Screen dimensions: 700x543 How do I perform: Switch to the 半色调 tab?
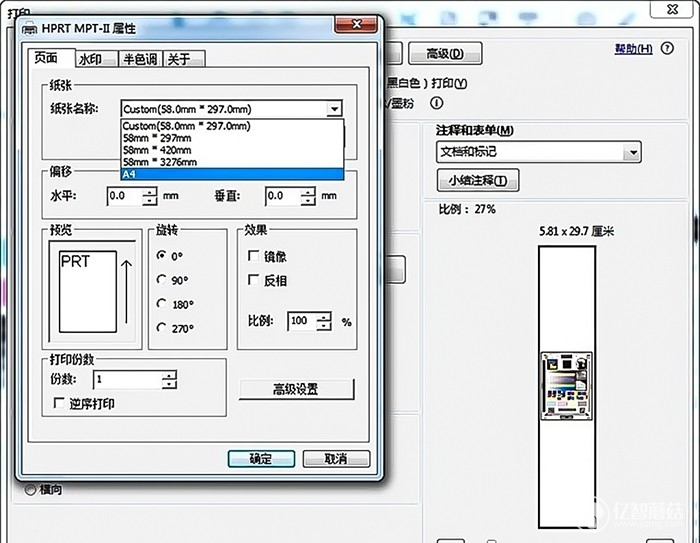(x=140, y=59)
